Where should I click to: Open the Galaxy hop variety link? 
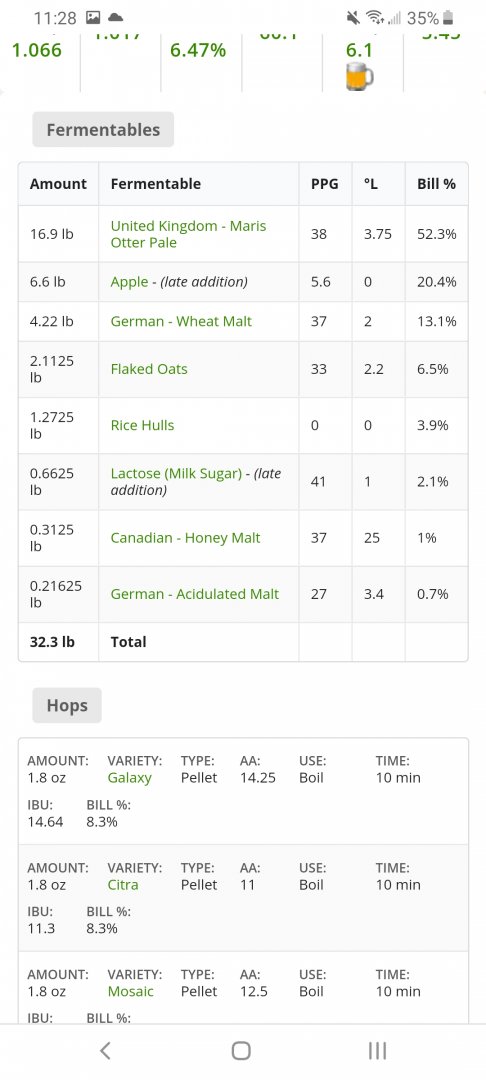click(129, 778)
